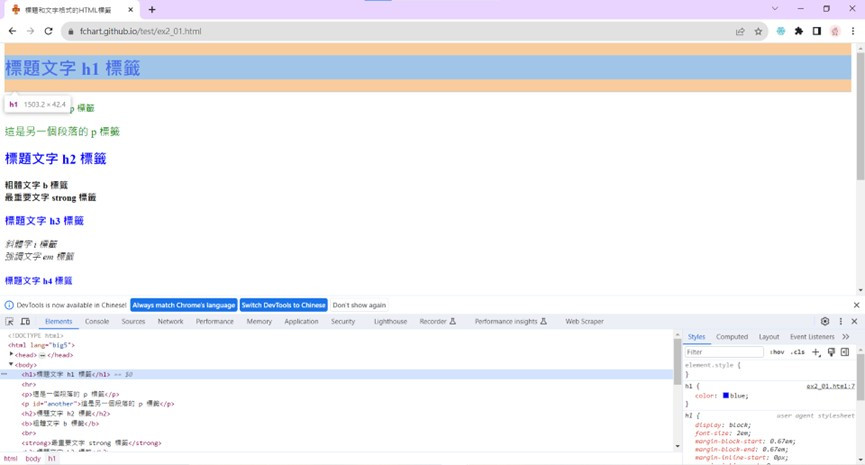Expand the head node in DOM tree

pyautogui.click(x=11, y=354)
